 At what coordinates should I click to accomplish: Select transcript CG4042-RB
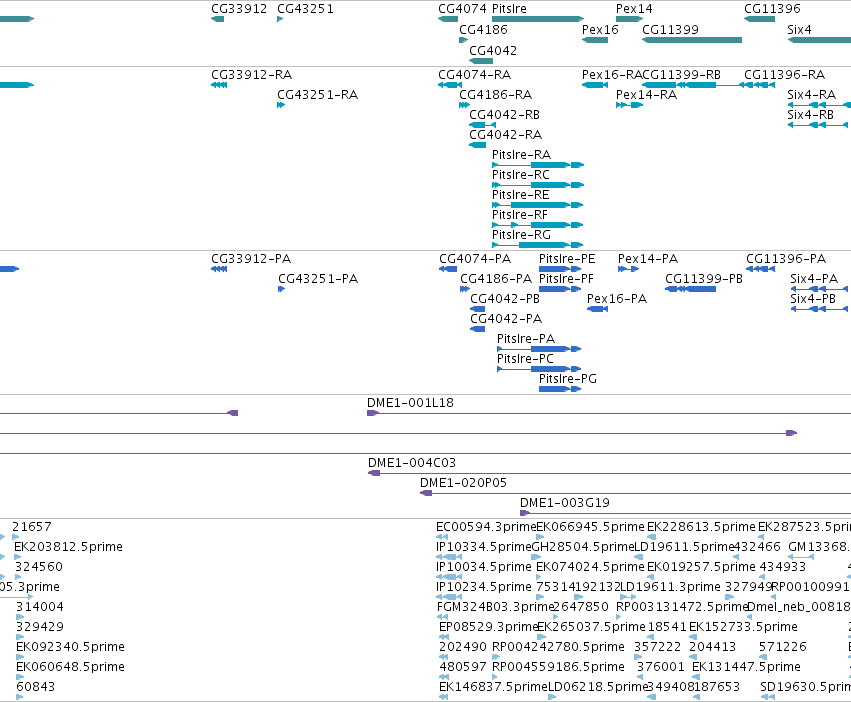point(482,125)
